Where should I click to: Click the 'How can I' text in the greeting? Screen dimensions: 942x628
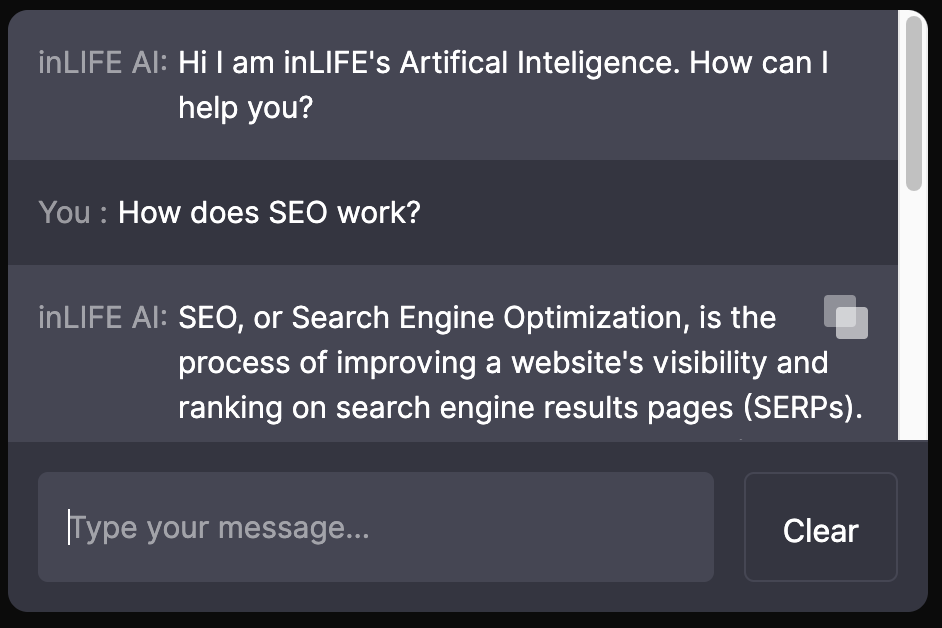[759, 63]
